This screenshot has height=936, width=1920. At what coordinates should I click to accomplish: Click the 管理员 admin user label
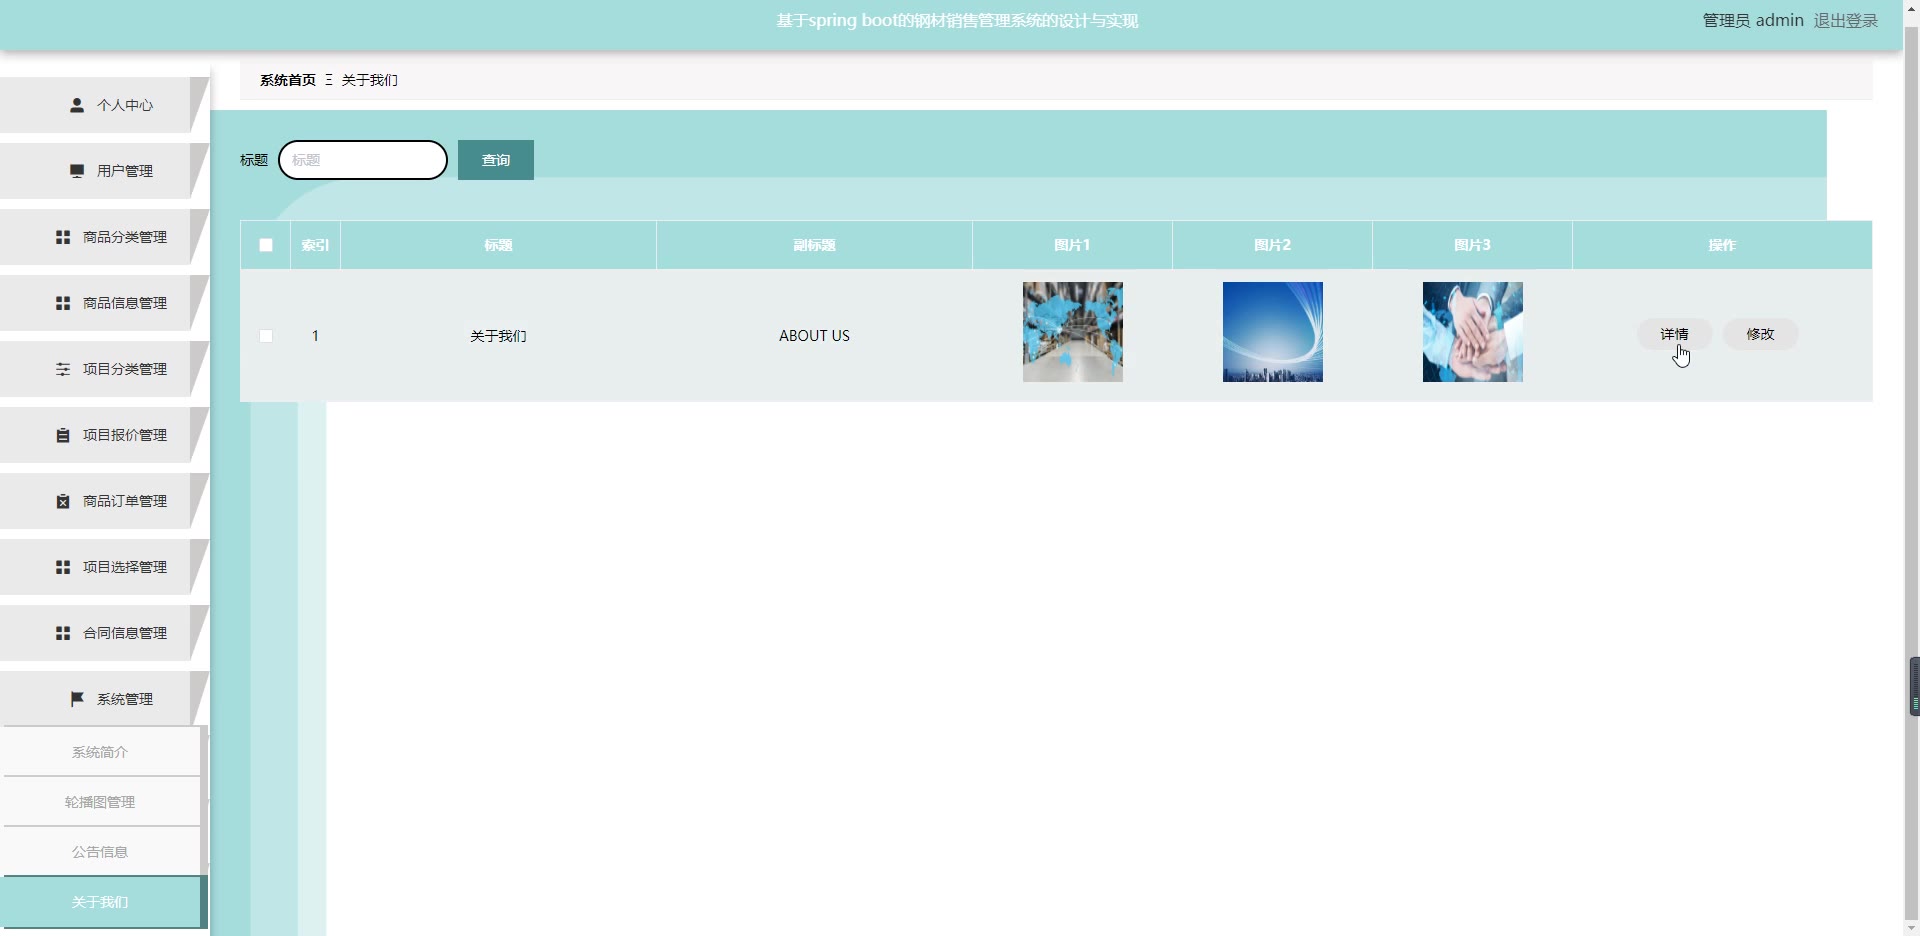pos(1753,20)
